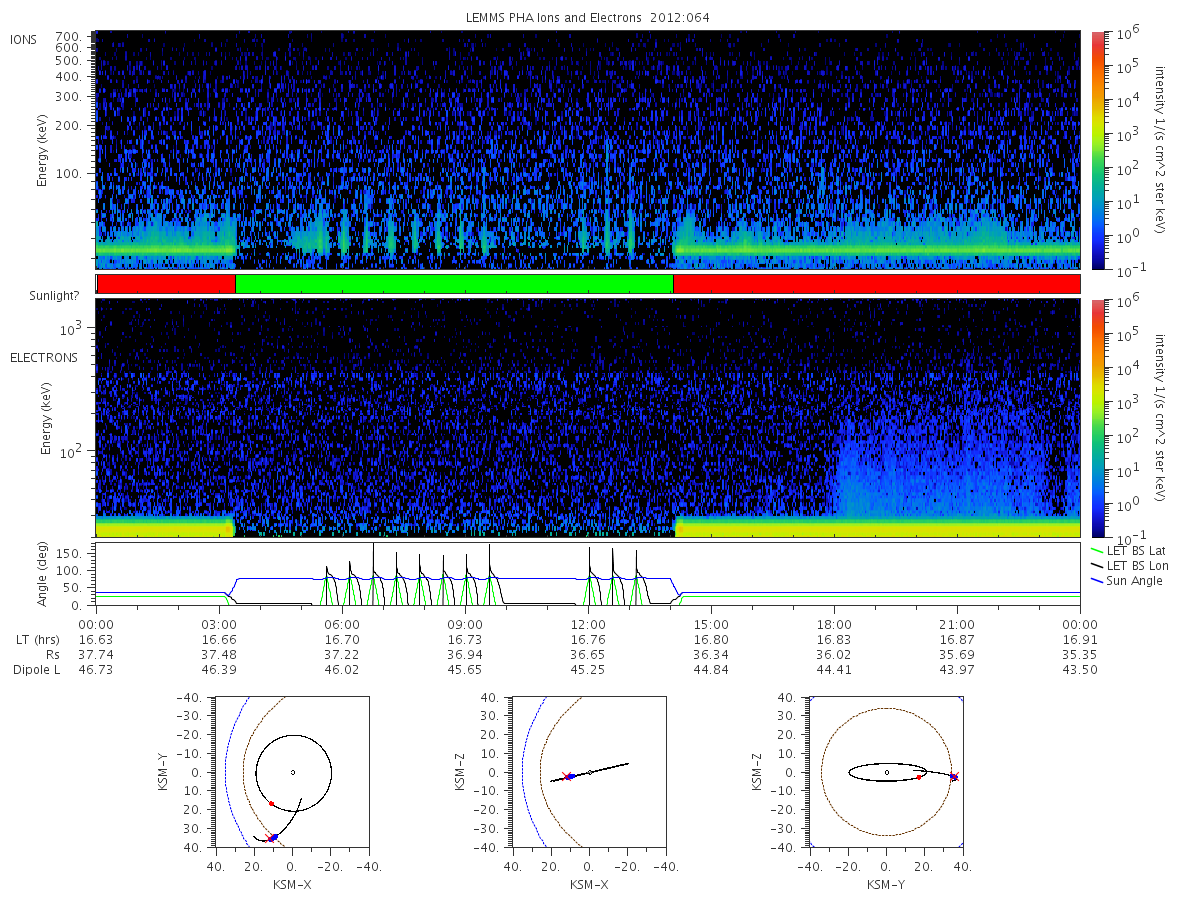Select the "LET BS Lon" legend entry
Screen dimensions: 1200x900
point(1131,566)
